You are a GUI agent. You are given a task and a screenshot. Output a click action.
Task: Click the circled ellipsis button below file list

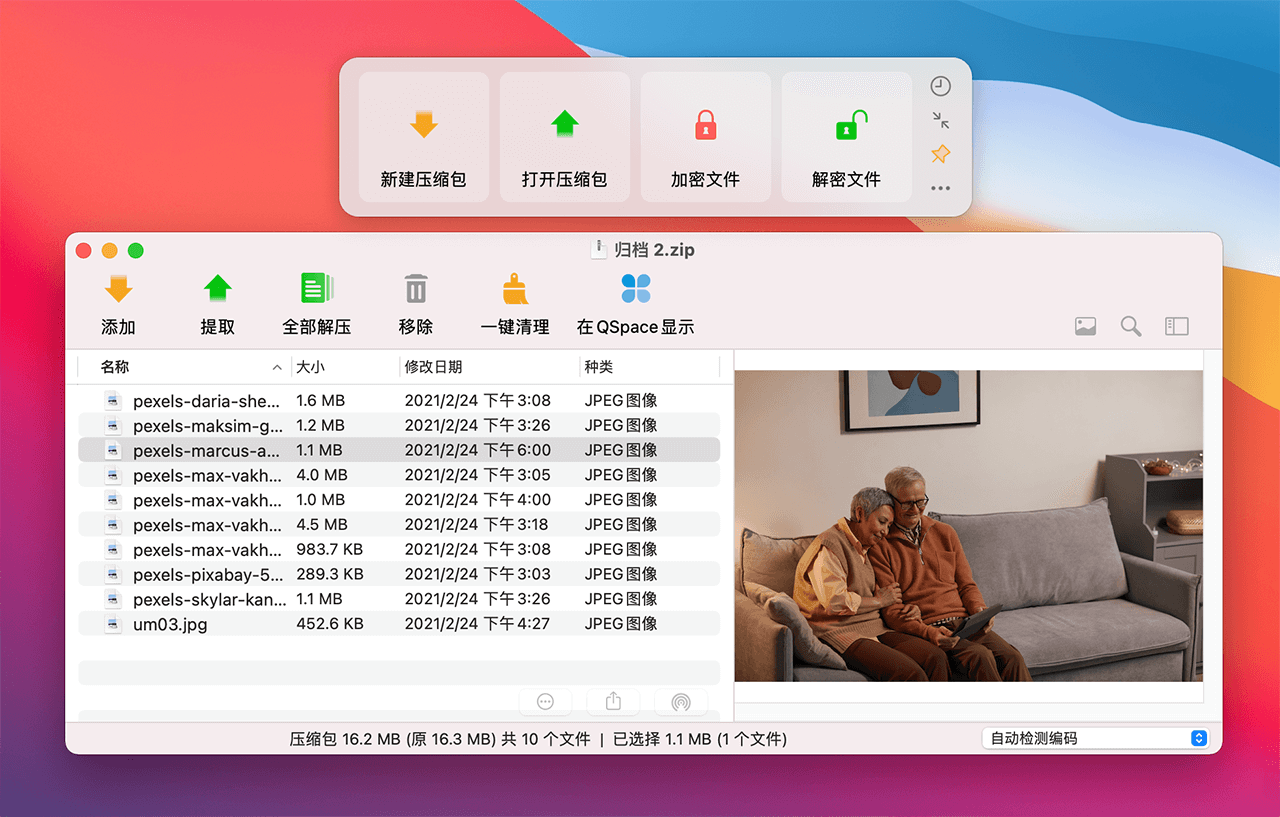point(546,702)
